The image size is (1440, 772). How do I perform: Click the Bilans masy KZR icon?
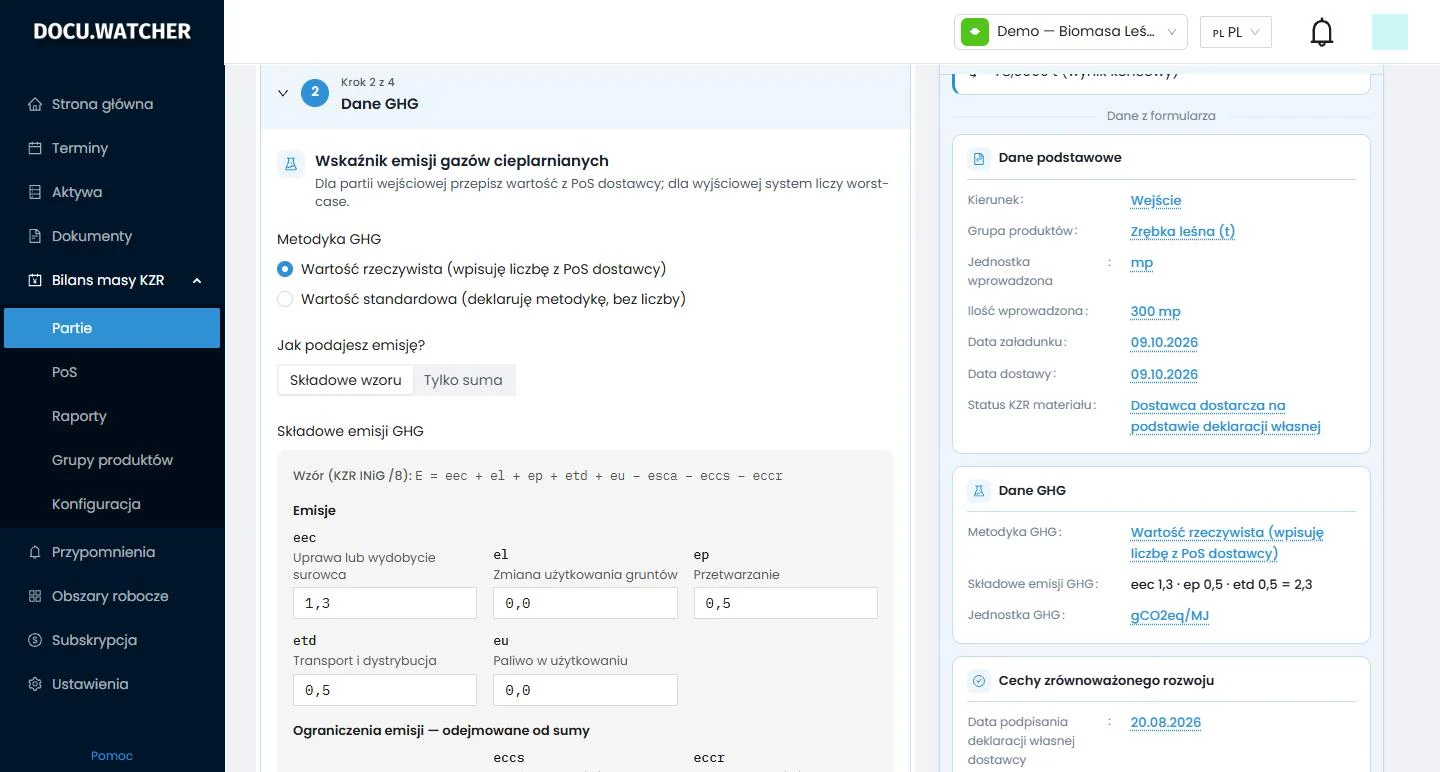[x=35, y=280]
